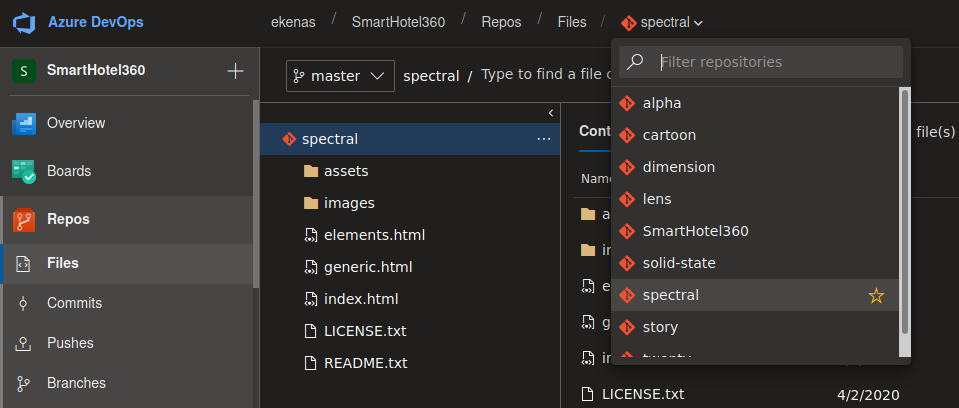
Task: Open Pushes in the sidebar
Action: point(127,343)
